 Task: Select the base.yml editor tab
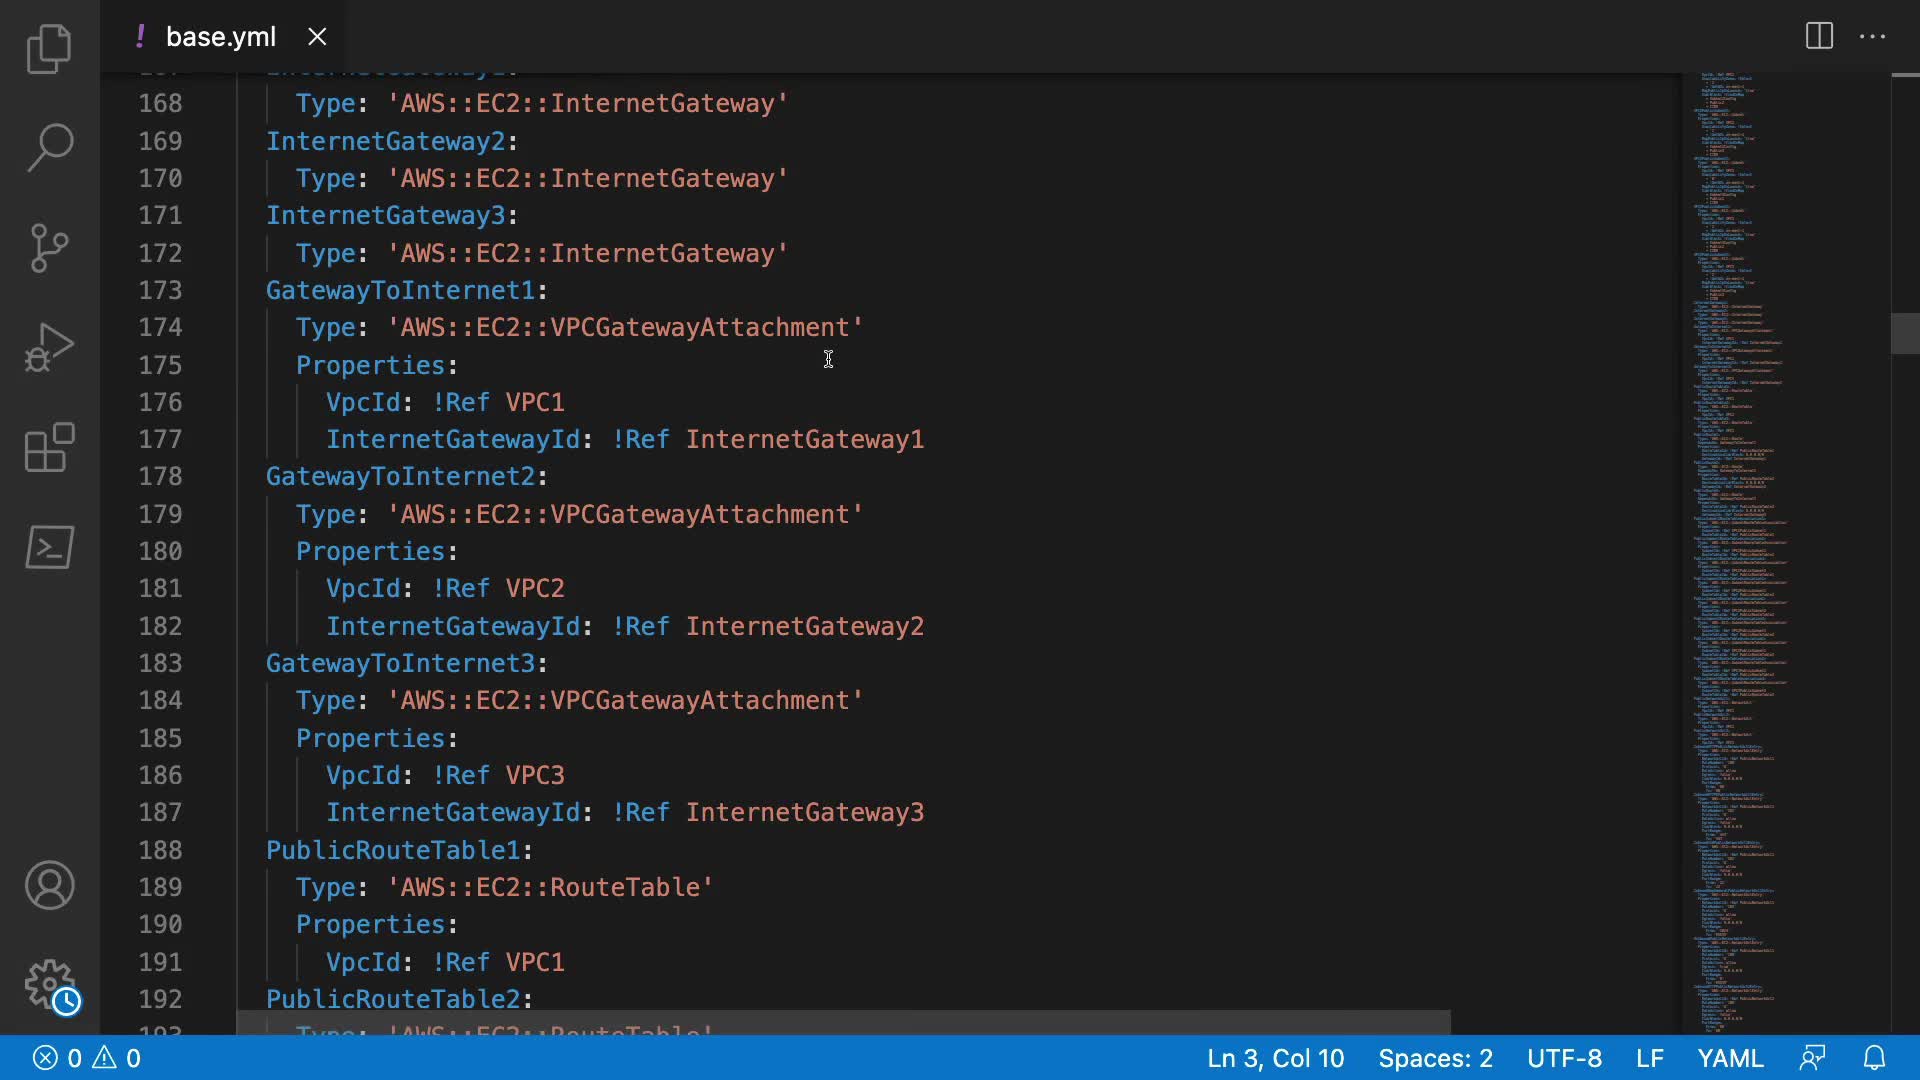click(x=220, y=37)
